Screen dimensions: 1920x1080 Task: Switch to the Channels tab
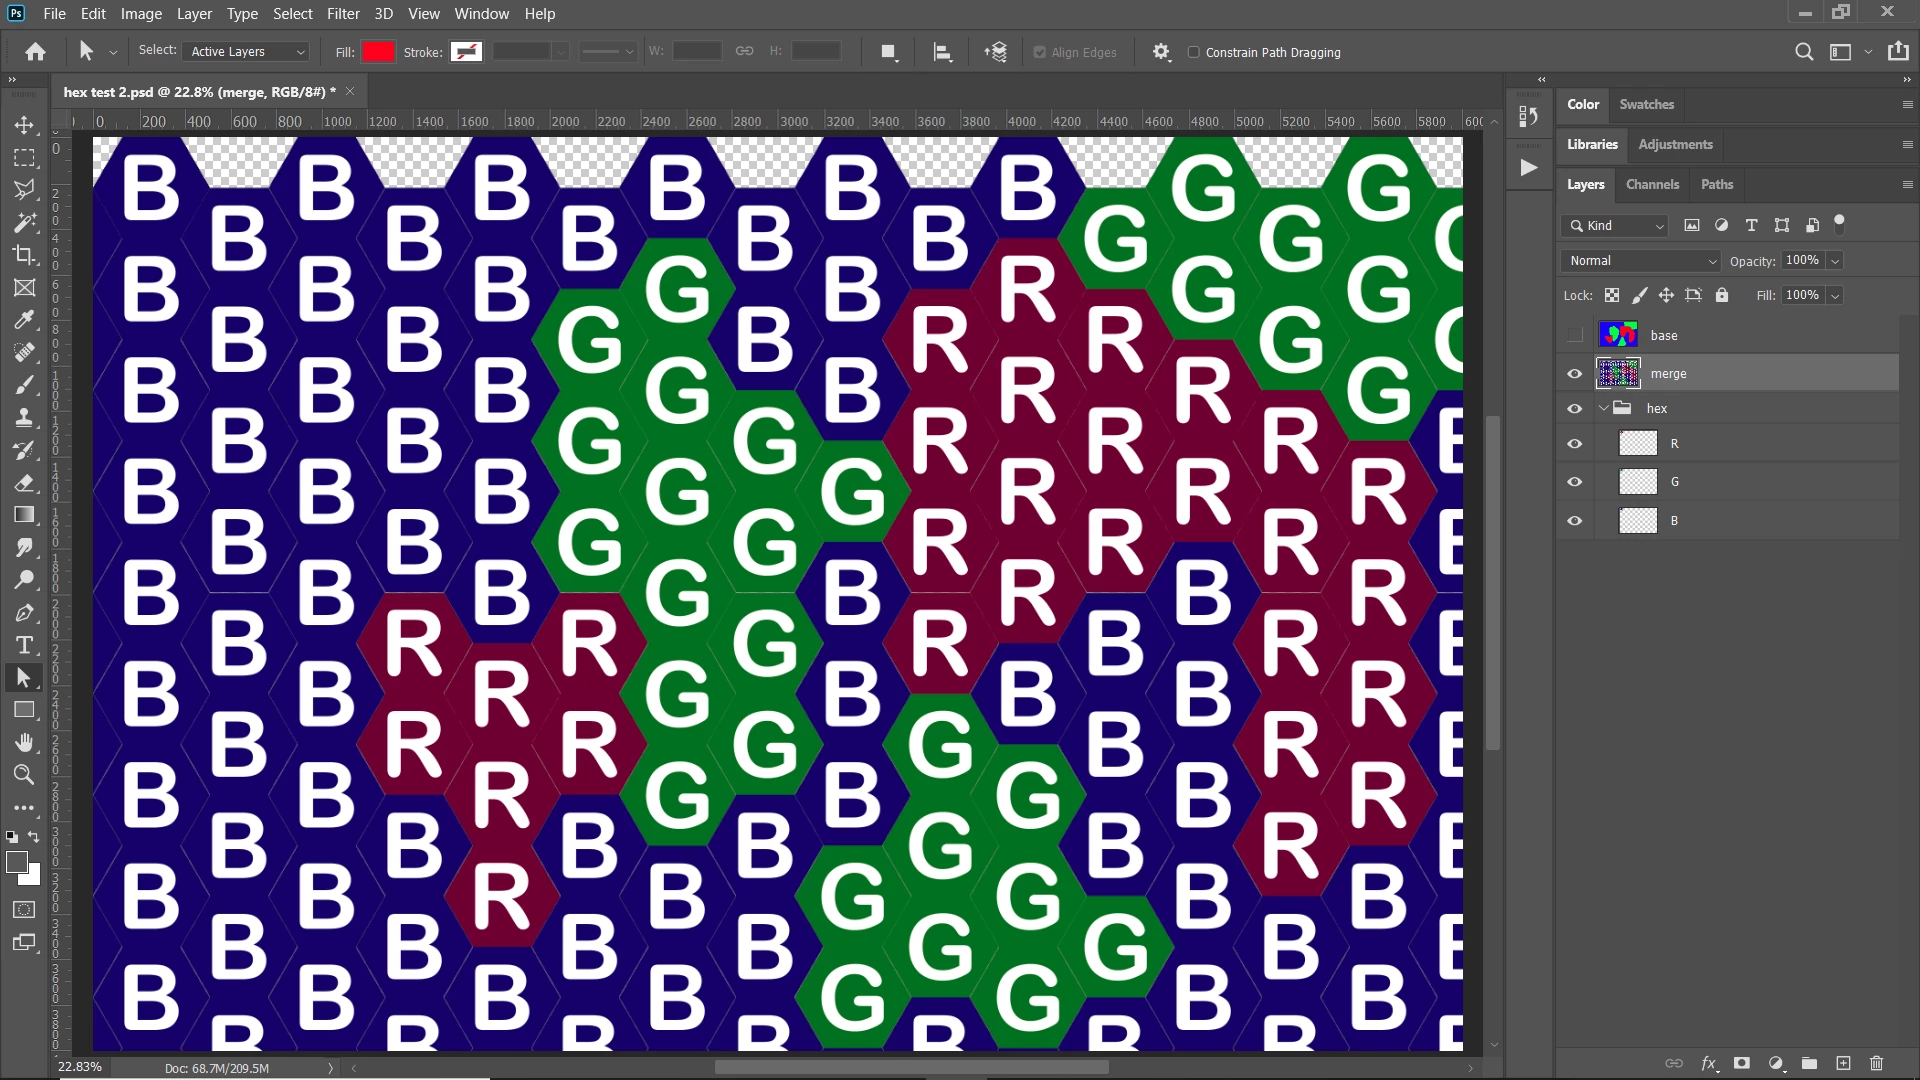tap(1652, 184)
